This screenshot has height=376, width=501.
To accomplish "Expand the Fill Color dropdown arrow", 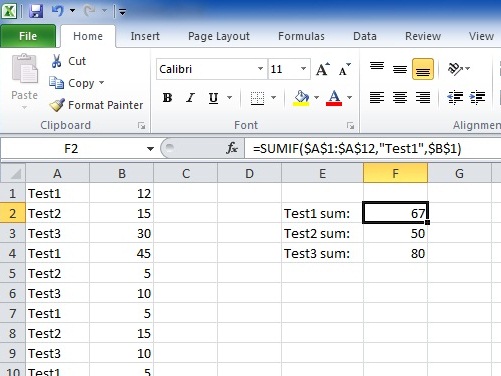I will pyautogui.click(x=316, y=98).
